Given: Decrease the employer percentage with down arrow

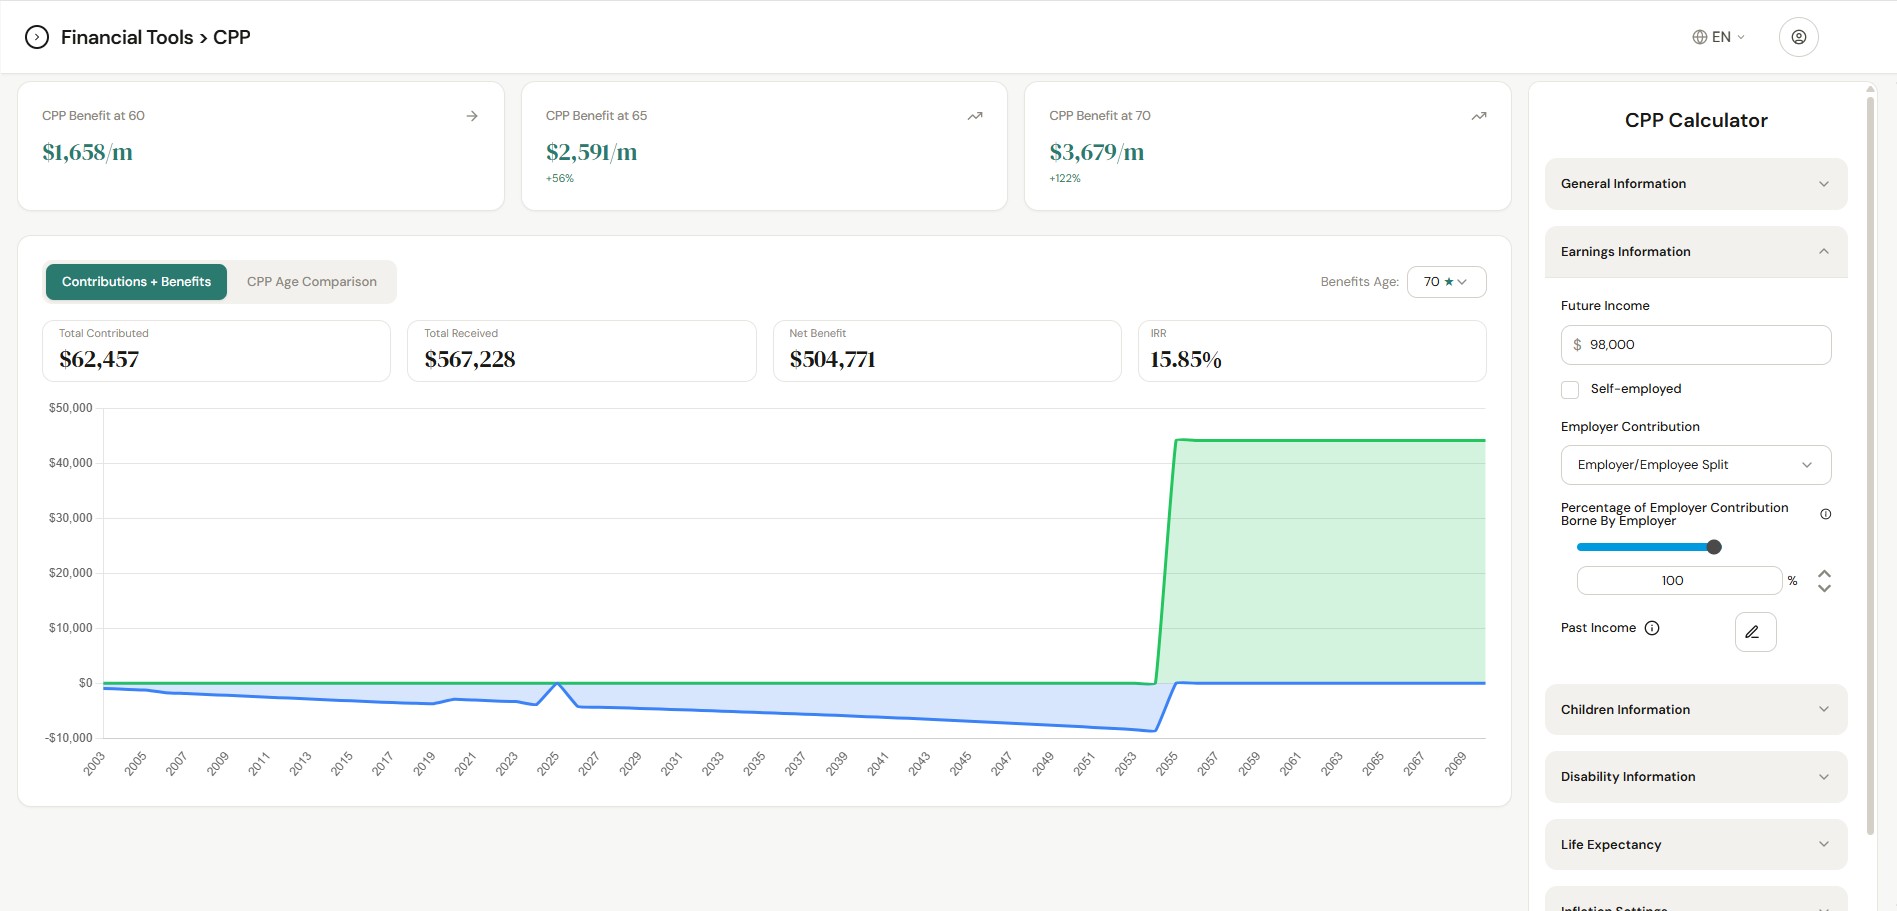Looking at the screenshot, I should click(x=1824, y=588).
